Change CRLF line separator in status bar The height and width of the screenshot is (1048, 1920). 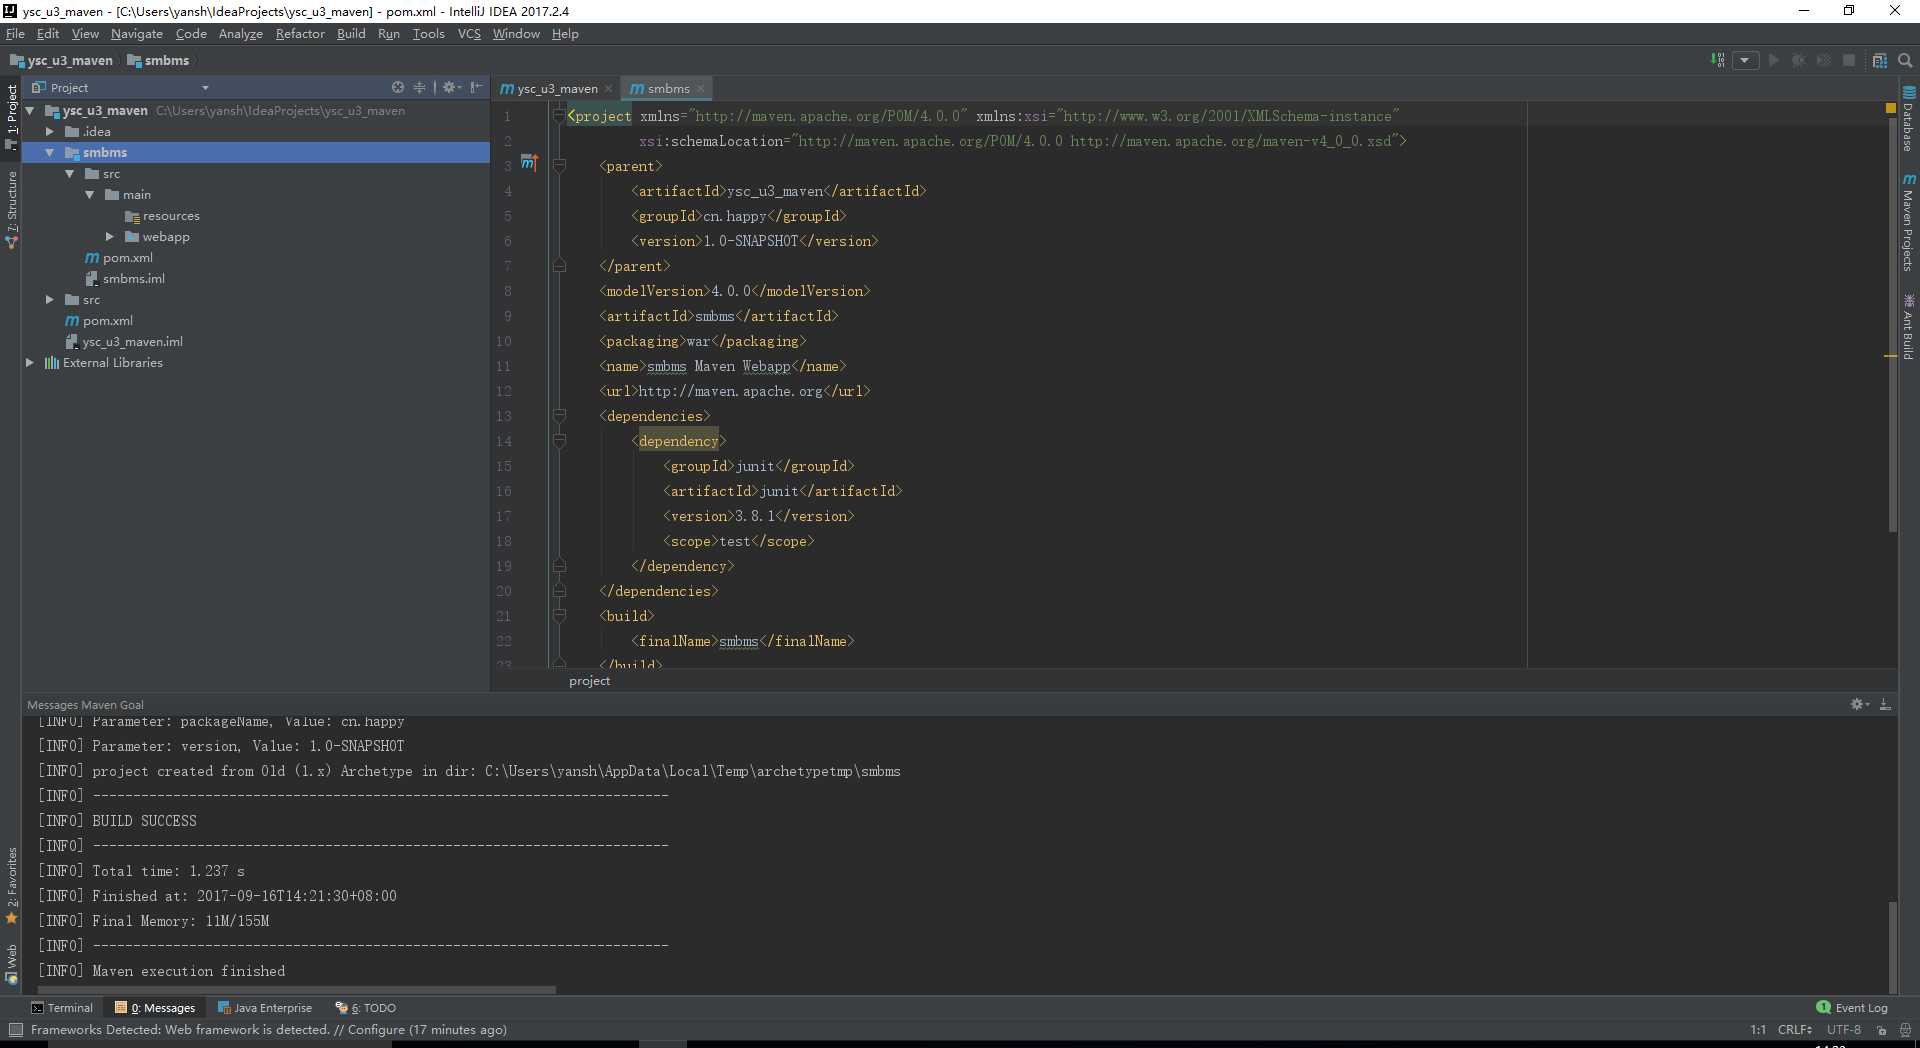(x=1795, y=1029)
